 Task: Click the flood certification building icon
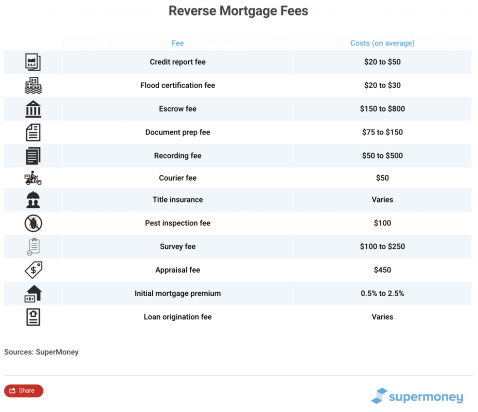click(33, 85)
